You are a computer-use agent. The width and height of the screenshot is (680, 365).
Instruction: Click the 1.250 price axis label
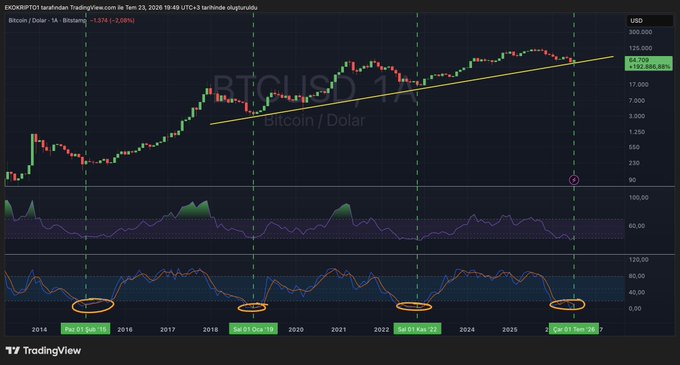[x=637, y=132]
